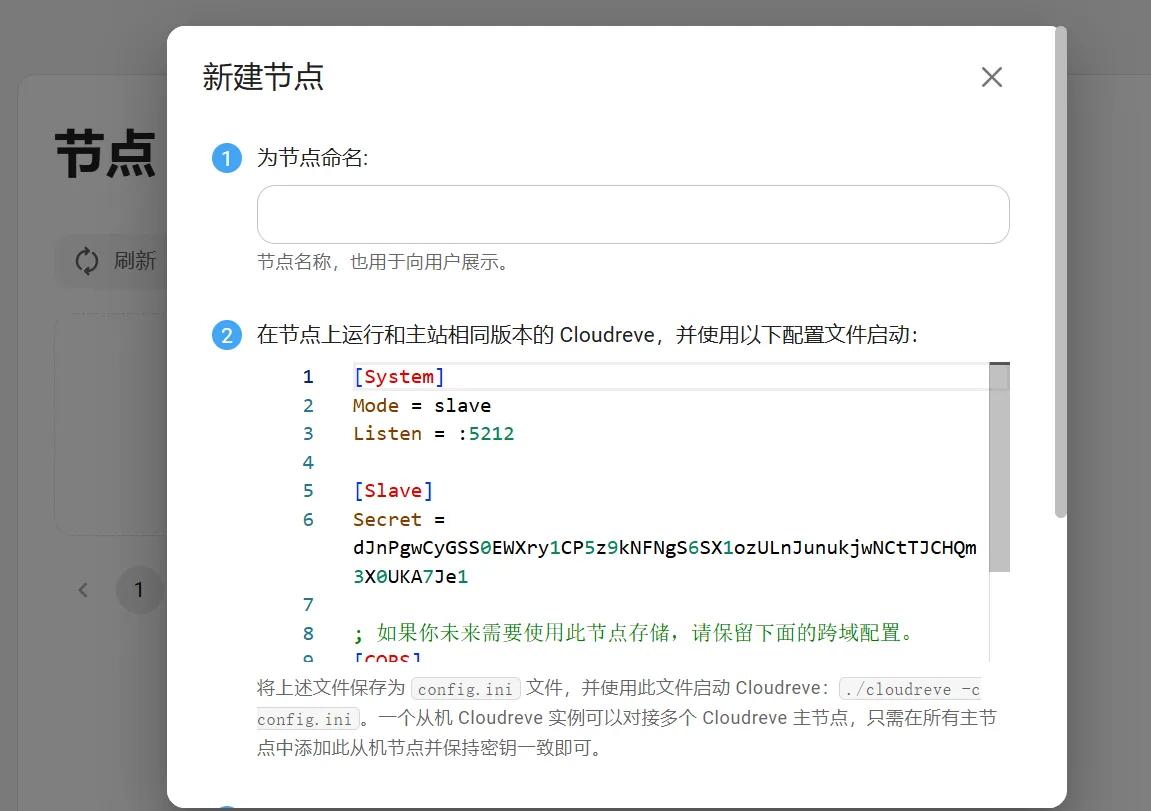Click the 'Listen = :5212' line
The width and height of the screenshot is (1151, 811).
click(x=433, y=434)
